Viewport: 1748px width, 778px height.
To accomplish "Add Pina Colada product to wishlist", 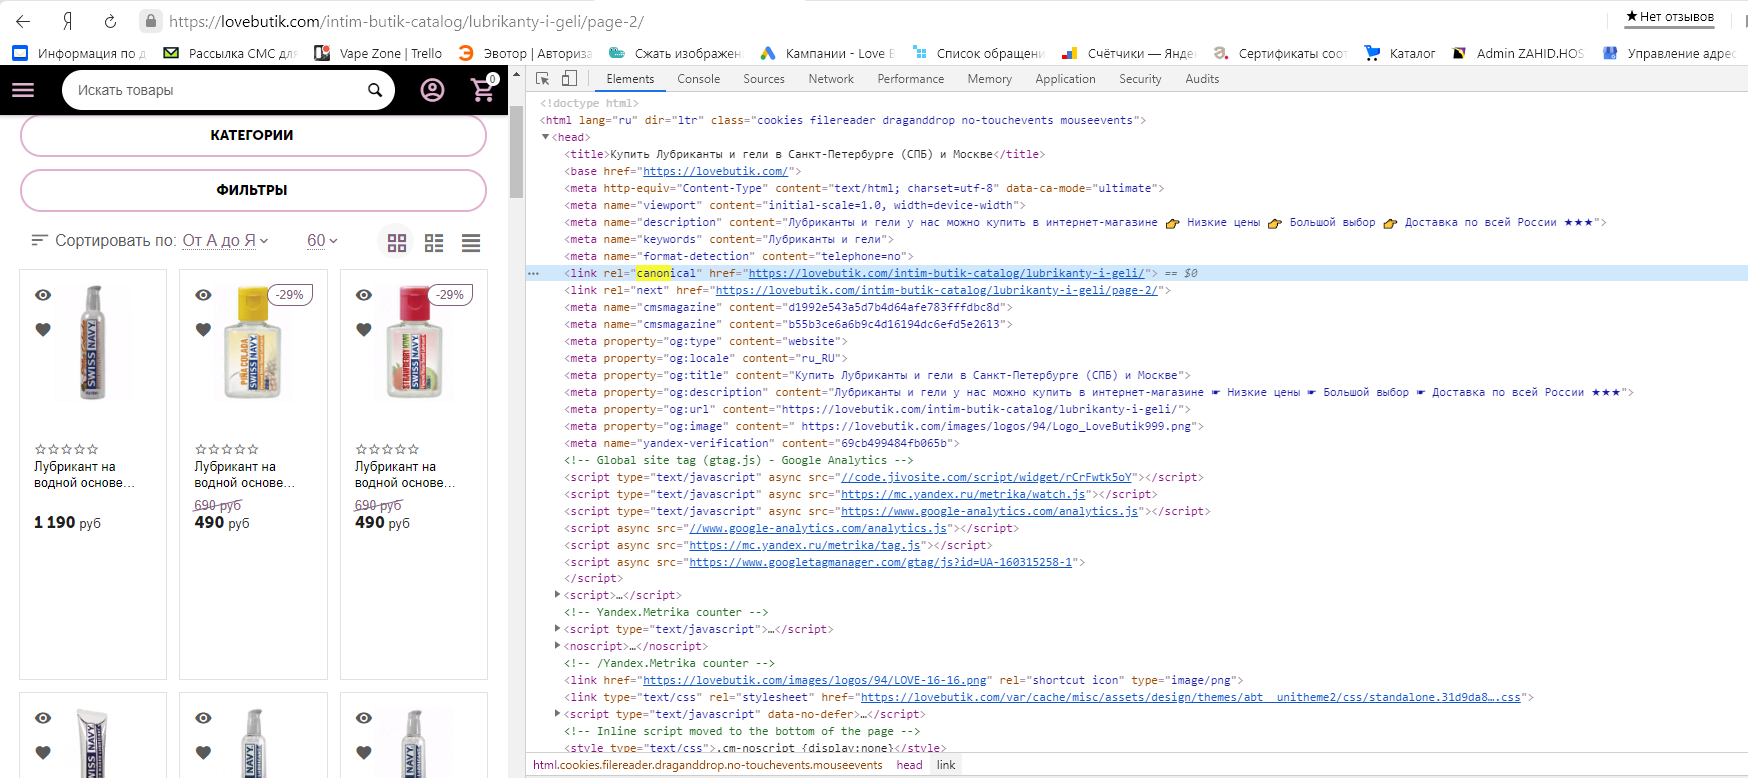I will tap(203, 329).
